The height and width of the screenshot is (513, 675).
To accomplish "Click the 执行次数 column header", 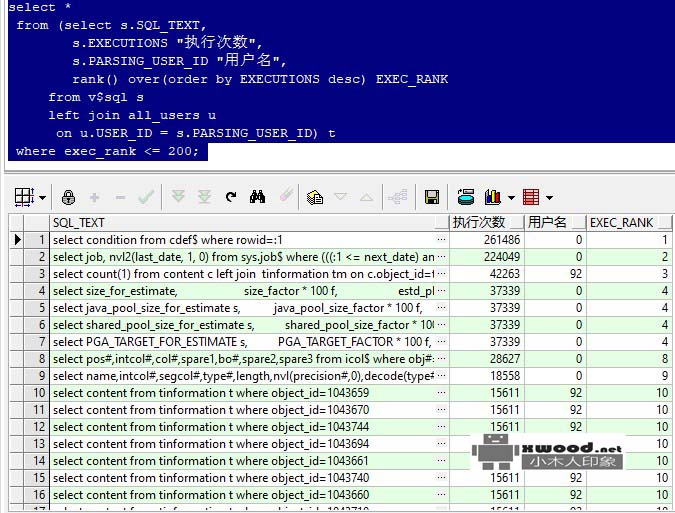I will (487, 223).
